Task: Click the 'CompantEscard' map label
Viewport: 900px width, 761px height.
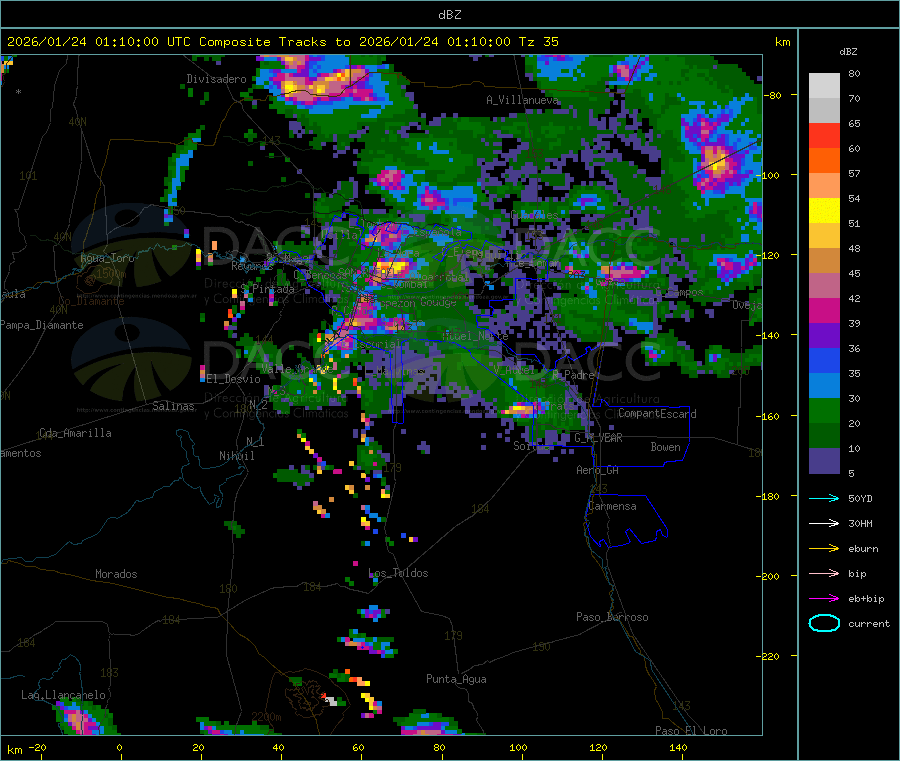Action: click(657, 414)
